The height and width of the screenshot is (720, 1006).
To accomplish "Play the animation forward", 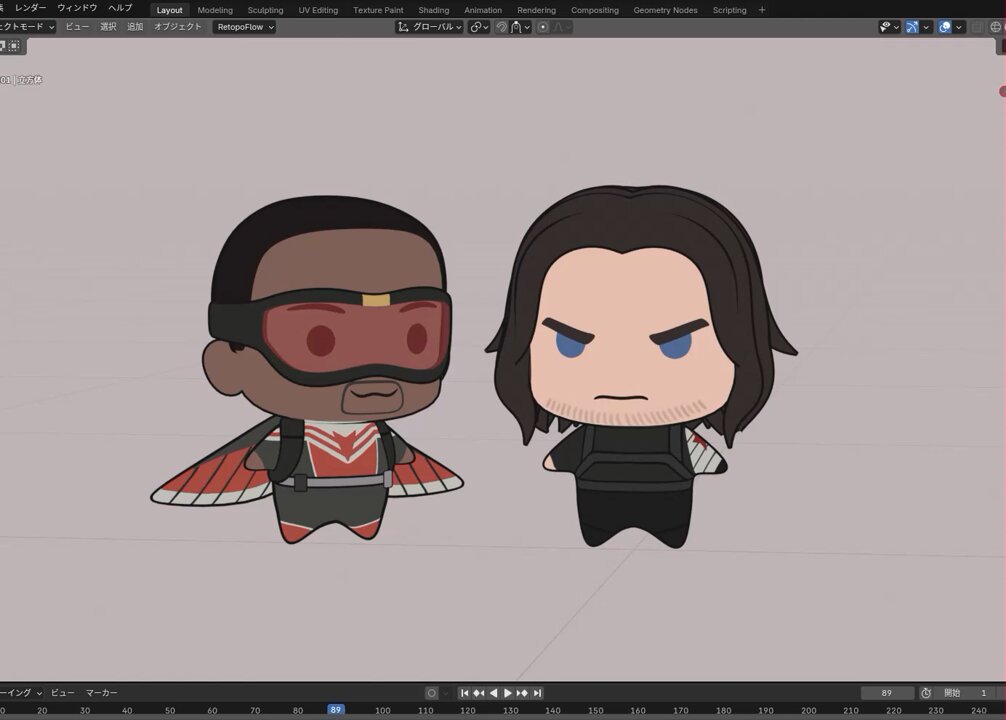I will point(507,693).
